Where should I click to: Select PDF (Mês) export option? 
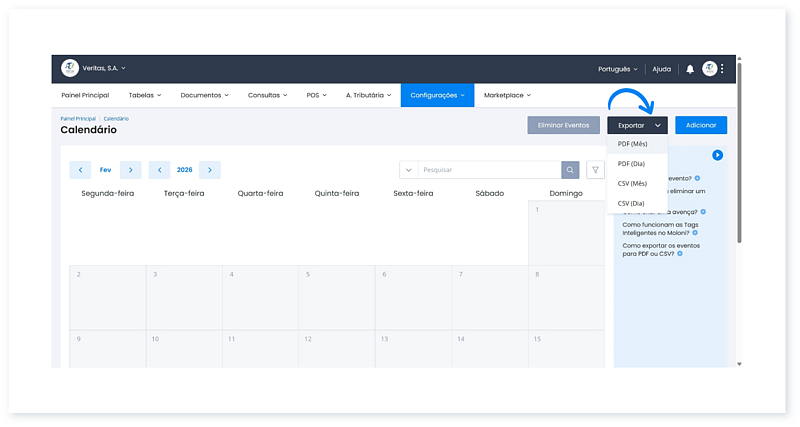click(x=632, y=144)
